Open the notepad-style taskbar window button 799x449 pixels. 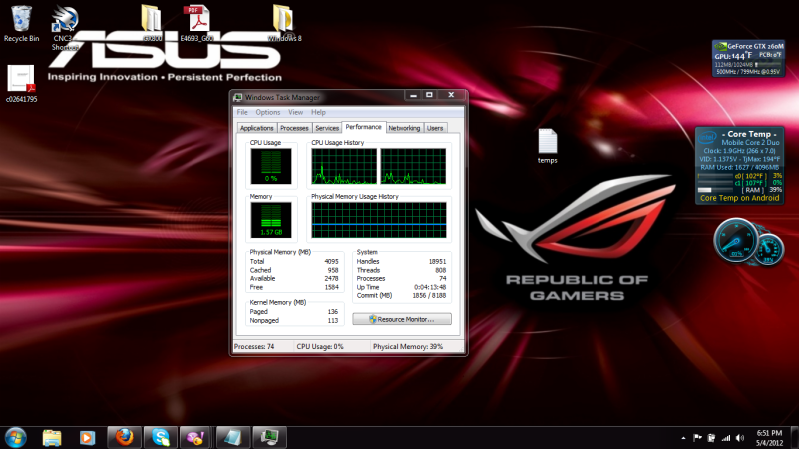click(233, 437)
